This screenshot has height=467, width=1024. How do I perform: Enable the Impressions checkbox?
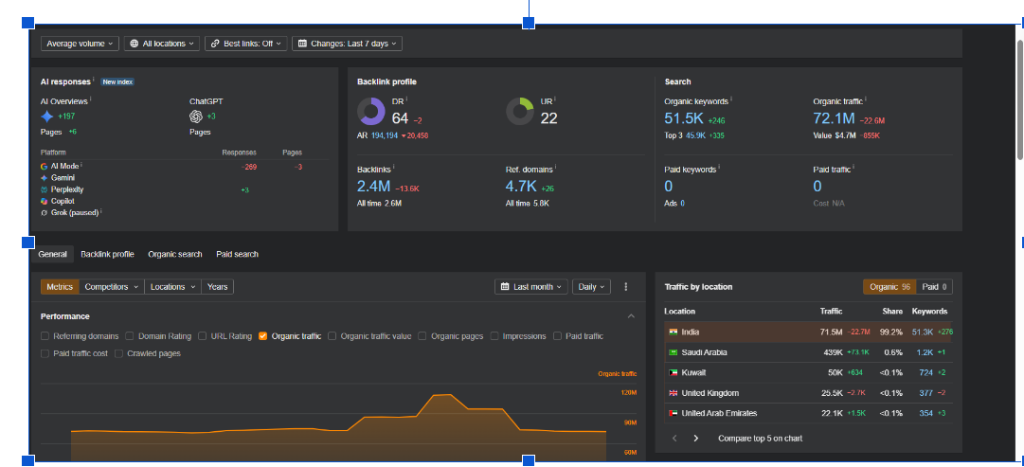pos(494,336)
